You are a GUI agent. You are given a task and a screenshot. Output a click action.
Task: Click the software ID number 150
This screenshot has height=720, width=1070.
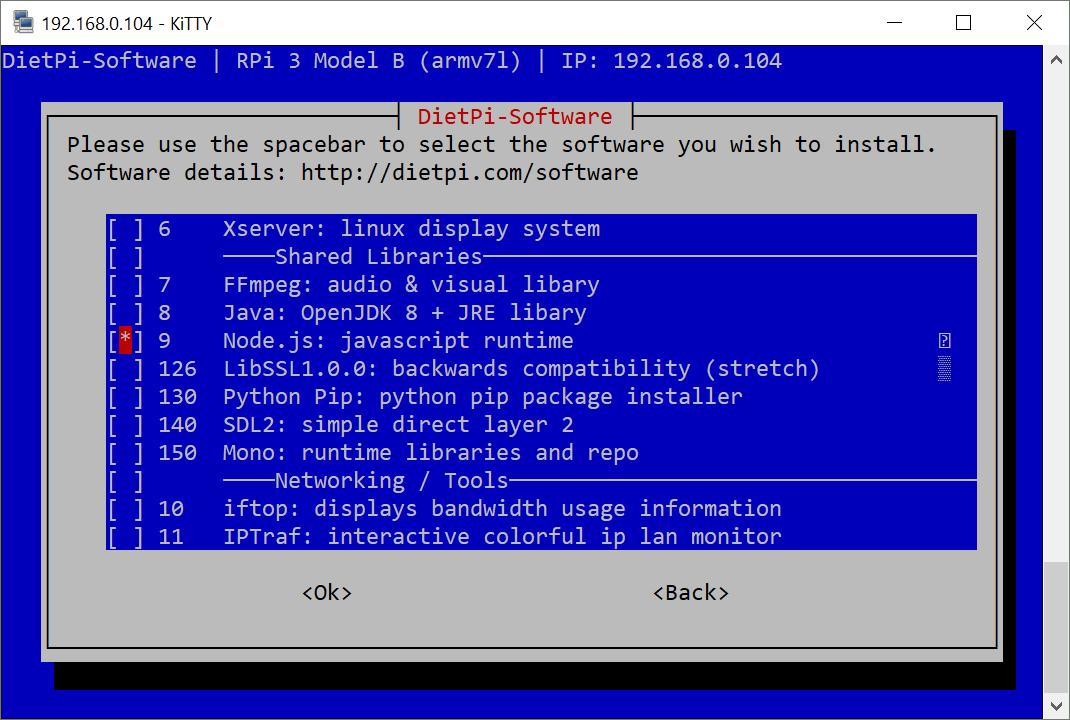pos(177,452)
